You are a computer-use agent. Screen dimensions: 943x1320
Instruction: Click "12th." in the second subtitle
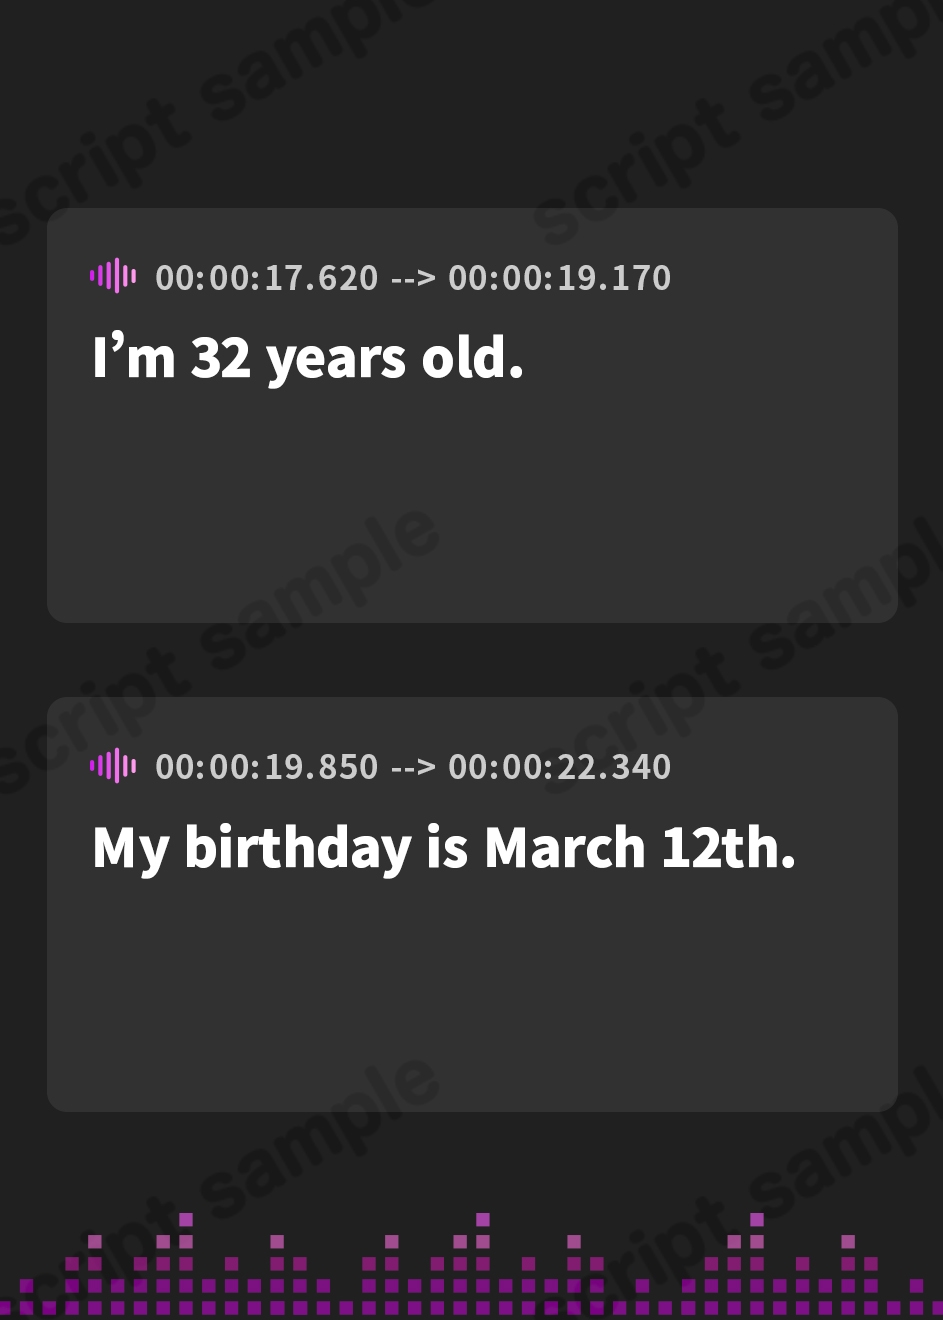point(728,848)
